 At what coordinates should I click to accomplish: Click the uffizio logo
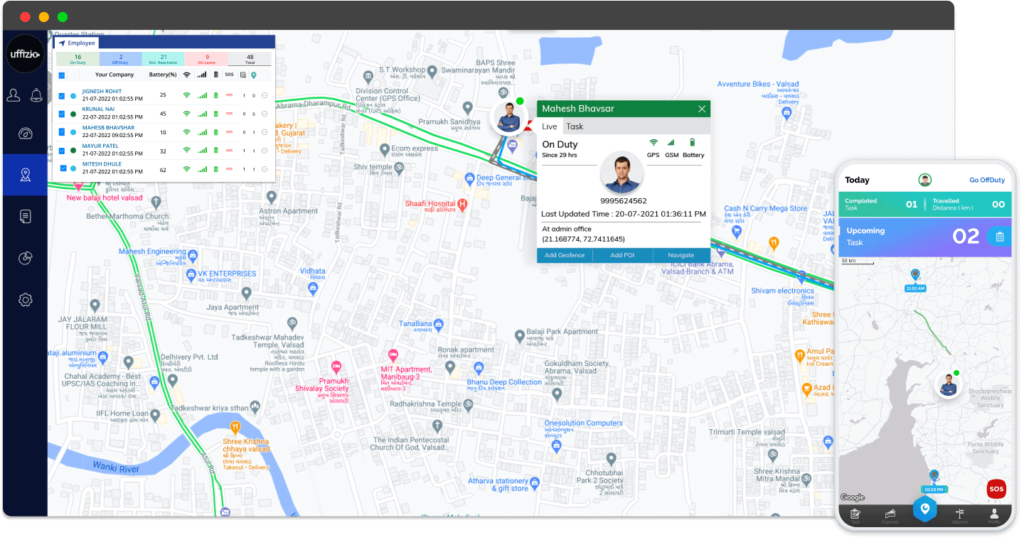(25, 54)
